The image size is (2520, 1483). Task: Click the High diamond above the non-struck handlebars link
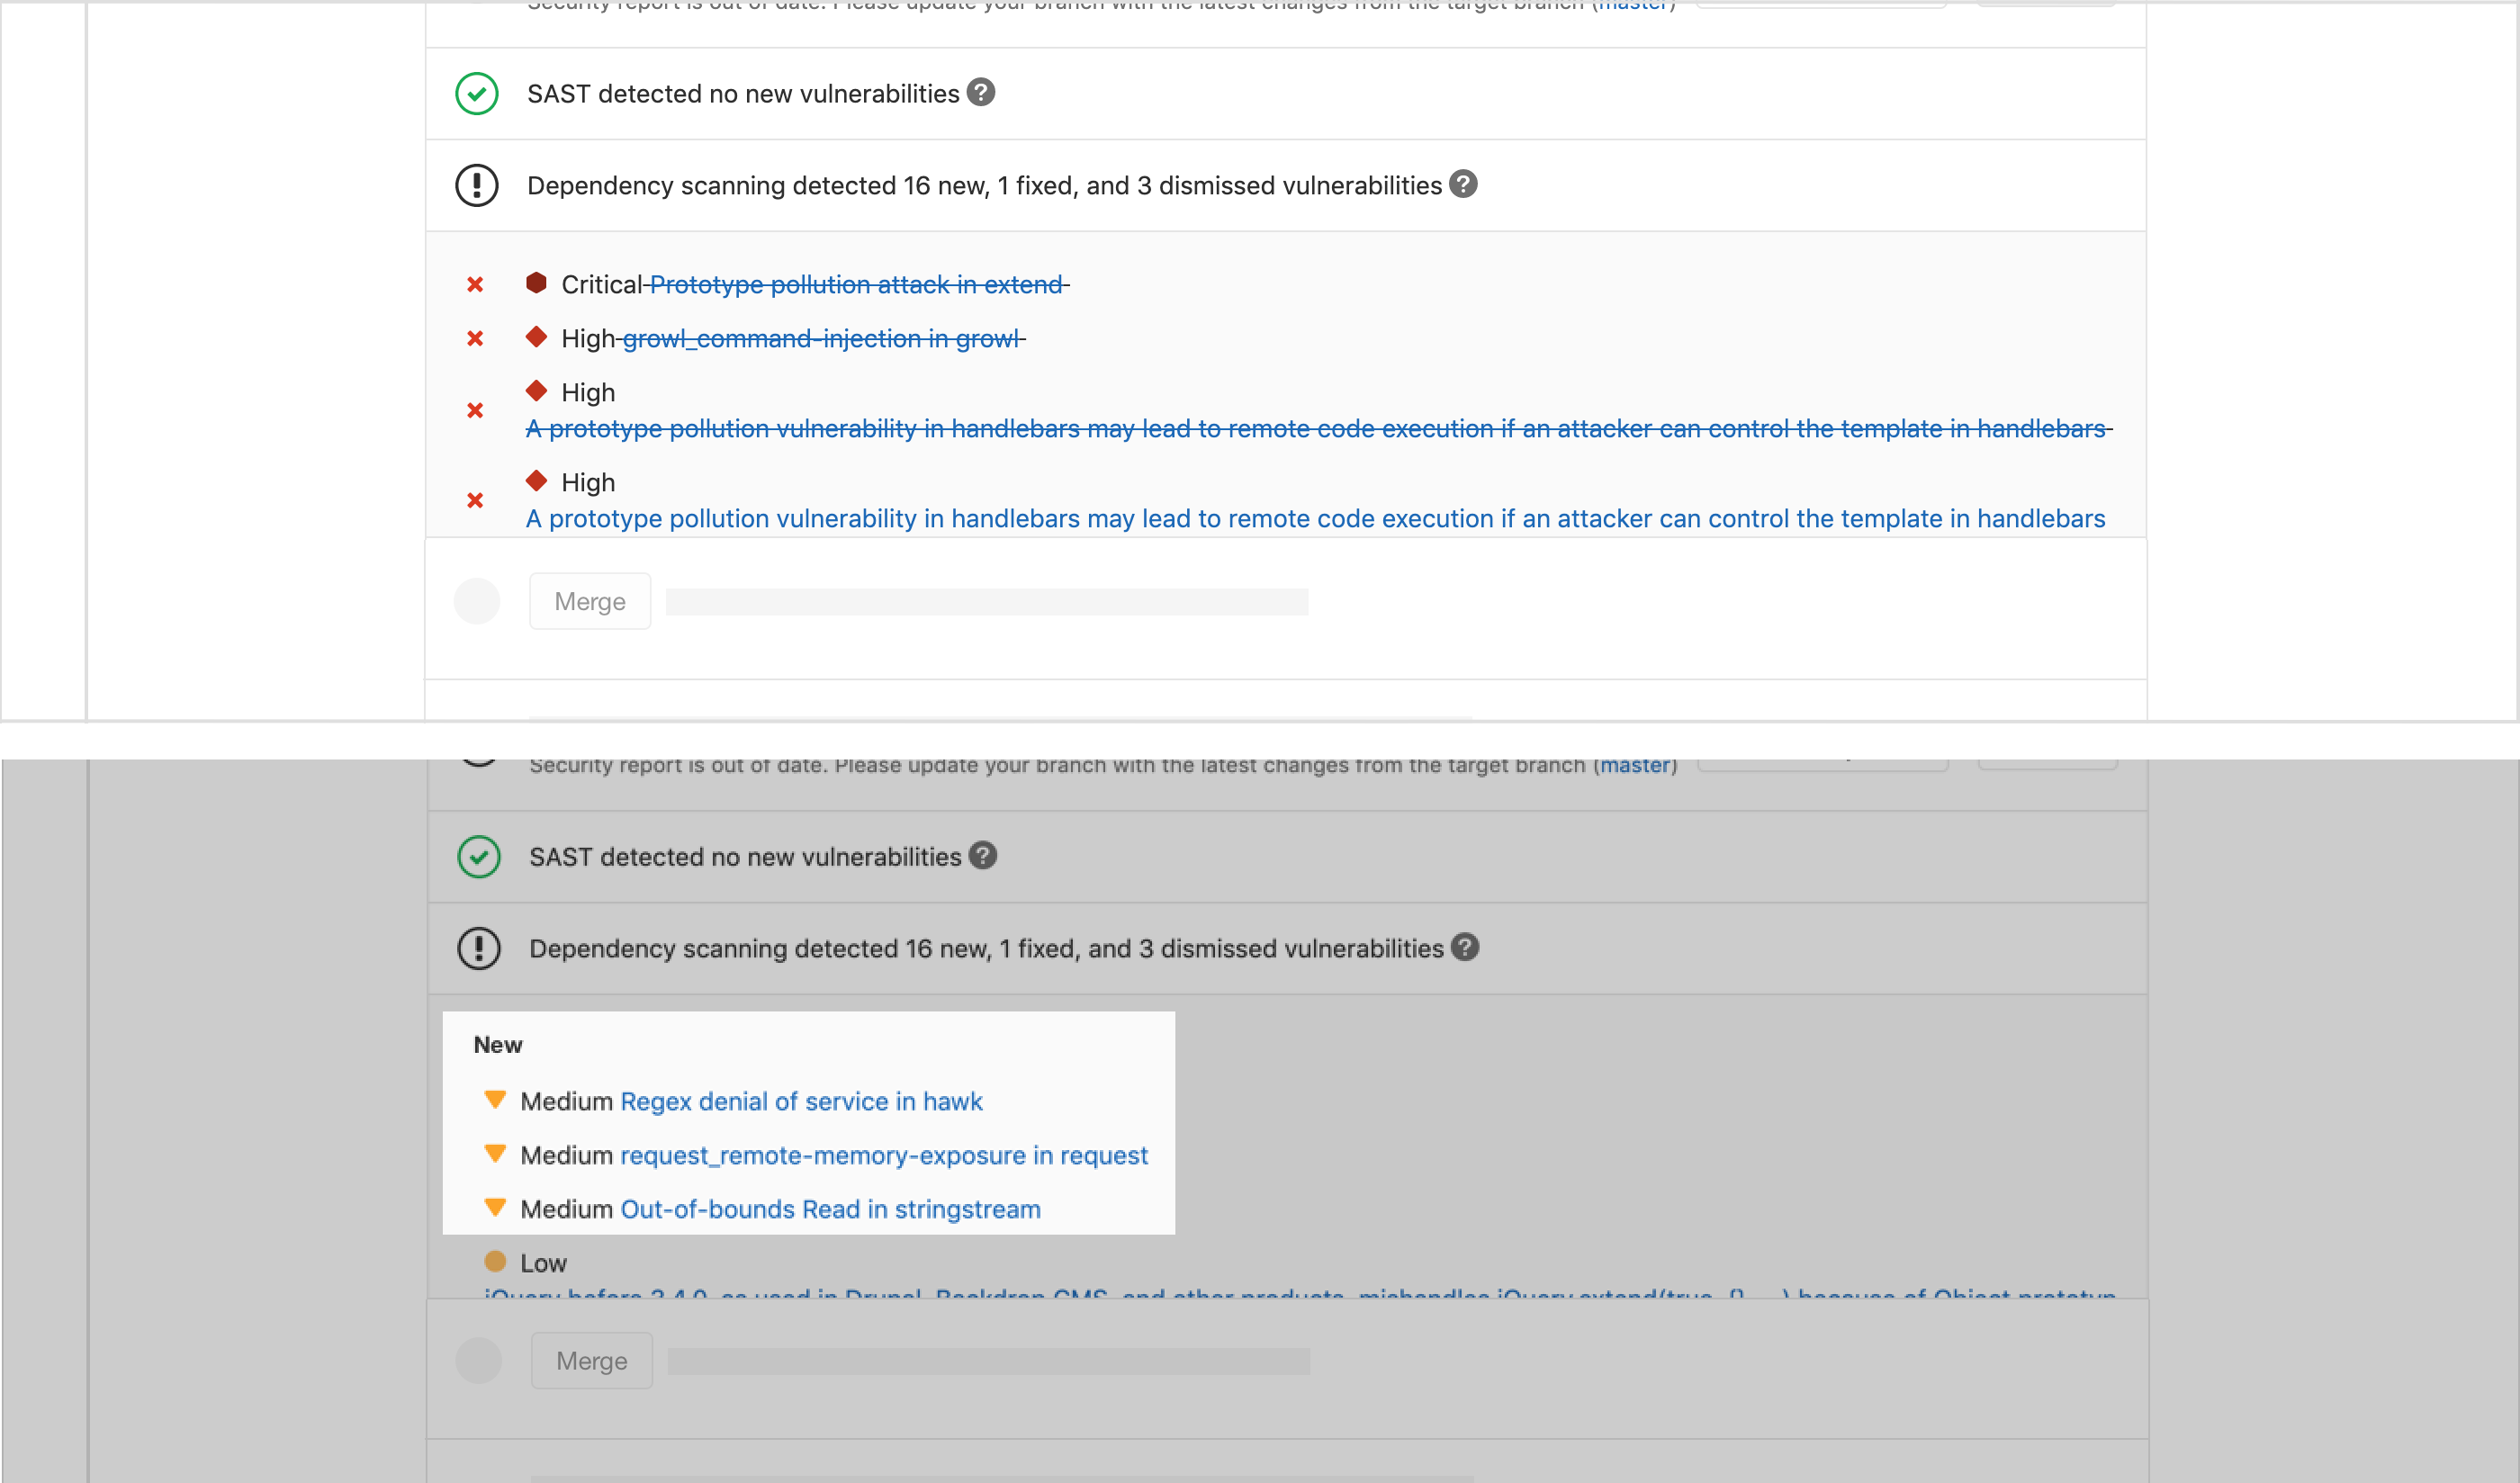pyautogui.click(x=536, y=481)
